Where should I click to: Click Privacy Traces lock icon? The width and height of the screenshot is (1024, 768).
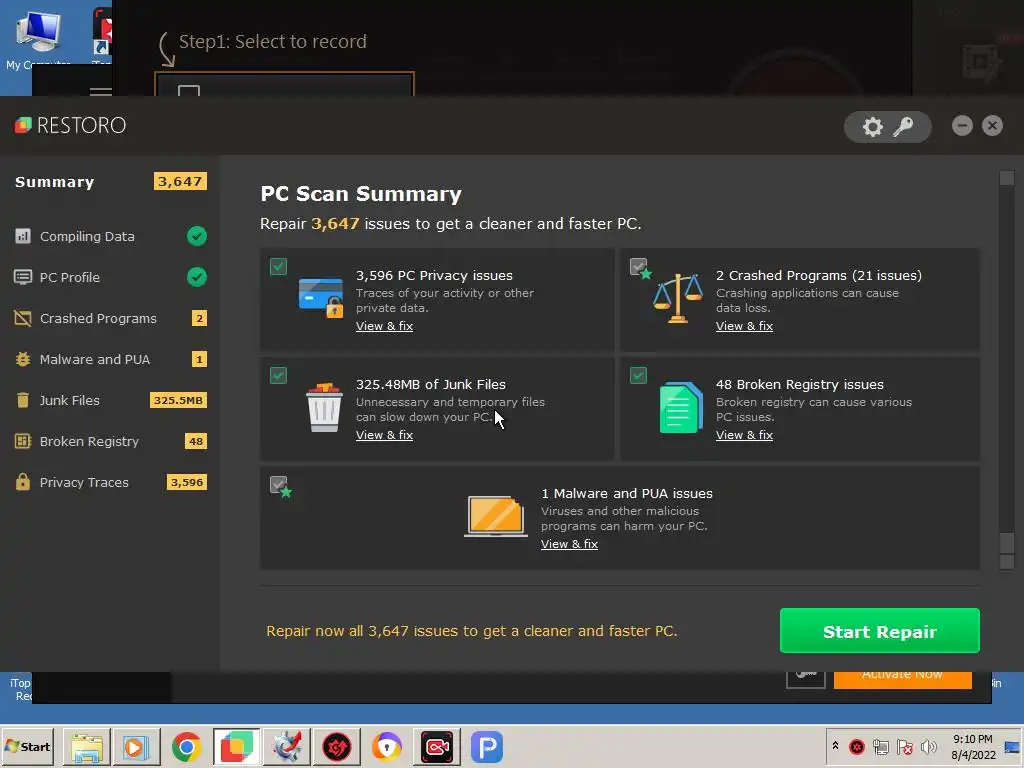[x=23, y=481]
